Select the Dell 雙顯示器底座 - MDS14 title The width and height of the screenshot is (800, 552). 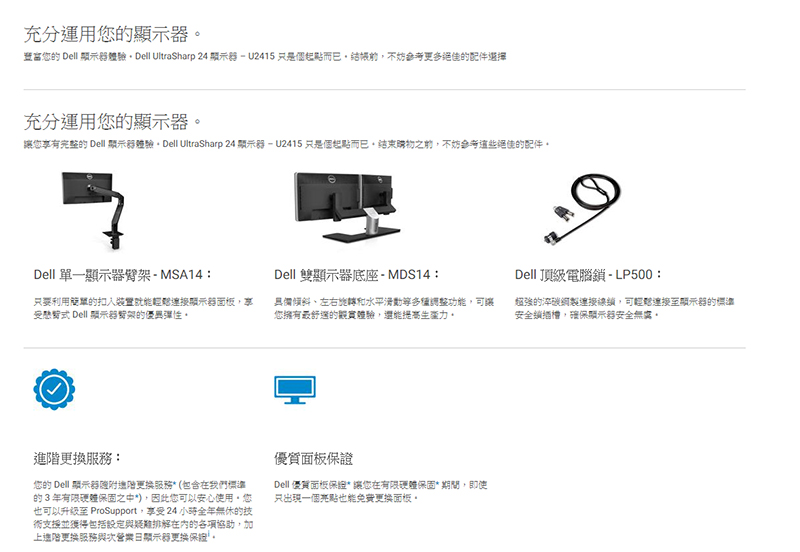[357, 274]
